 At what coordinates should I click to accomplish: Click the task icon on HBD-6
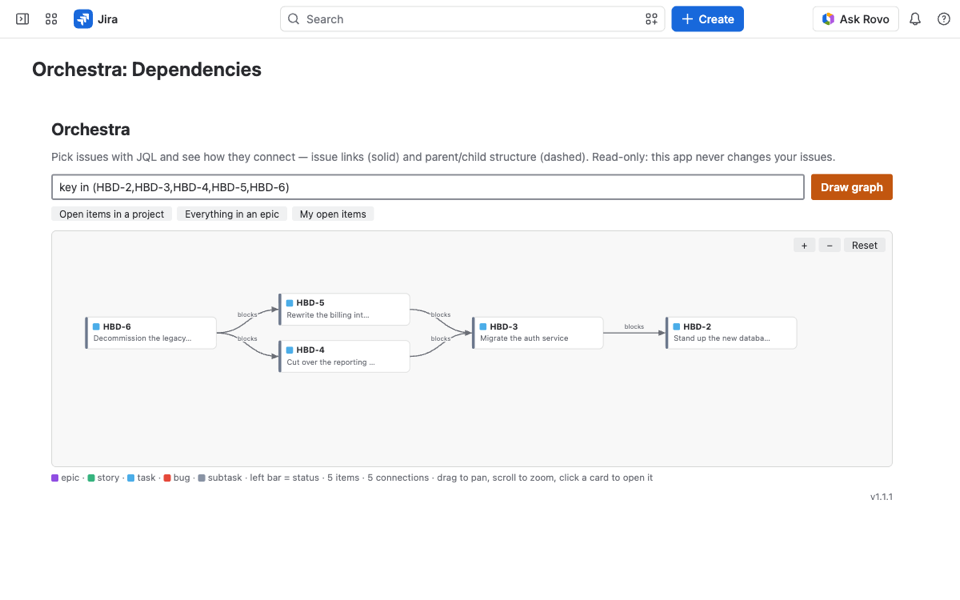pos(96,327)
